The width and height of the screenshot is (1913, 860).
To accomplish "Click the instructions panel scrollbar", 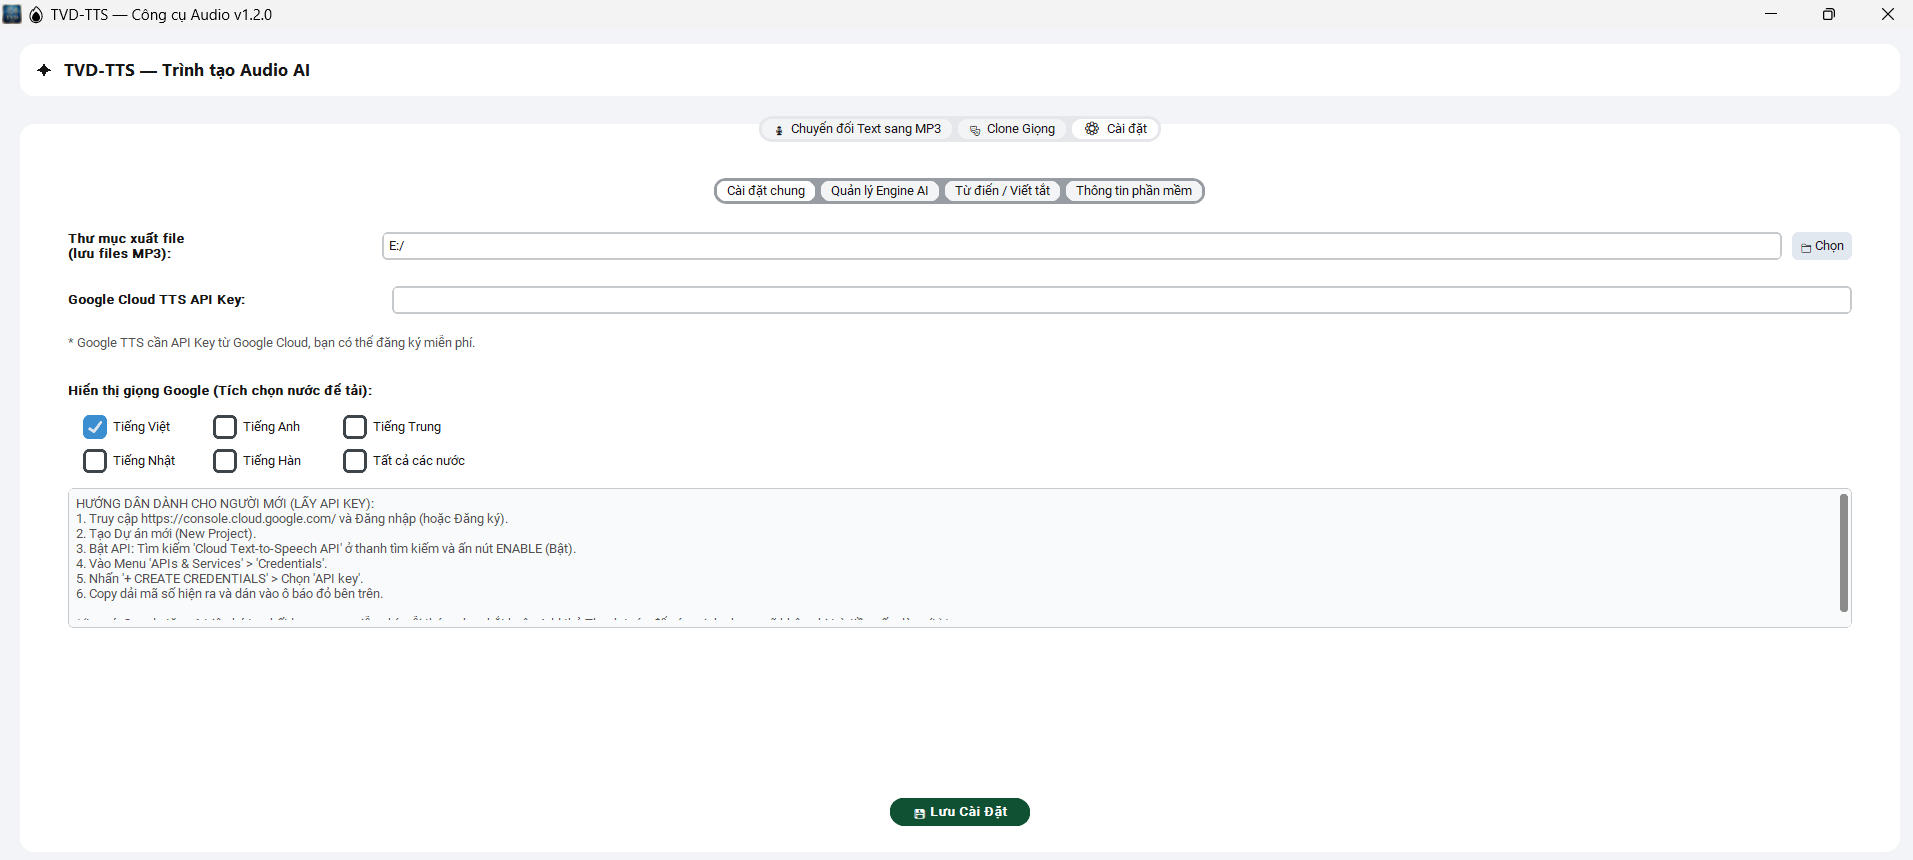I will coord(1843,553).
